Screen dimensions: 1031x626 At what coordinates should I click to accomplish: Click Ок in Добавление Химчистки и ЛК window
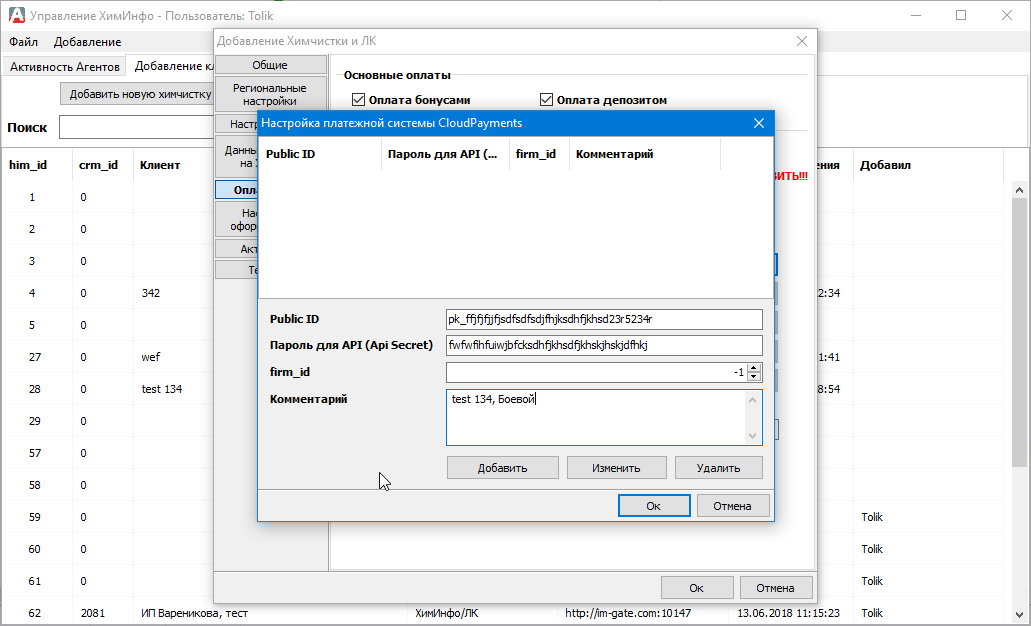coord(697,588)
